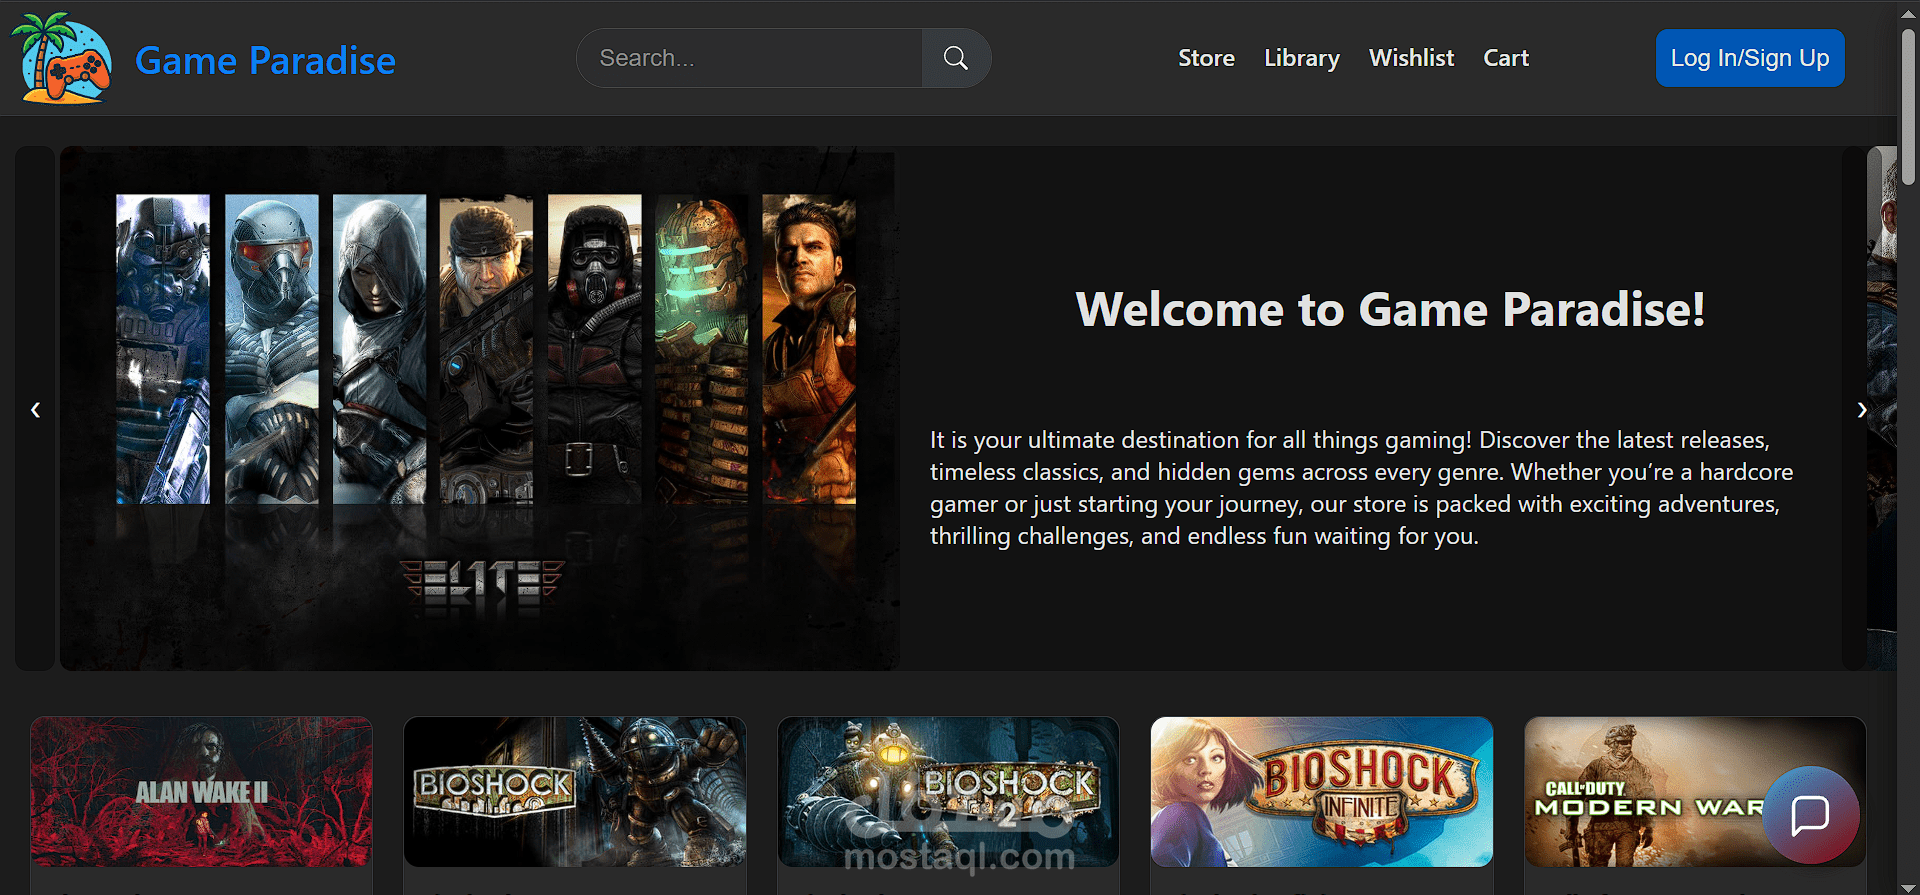The width and height of the screenshot is (1920, 895).
Task: Open the BioShock 2 game card
Action: [x=948, y=792]
